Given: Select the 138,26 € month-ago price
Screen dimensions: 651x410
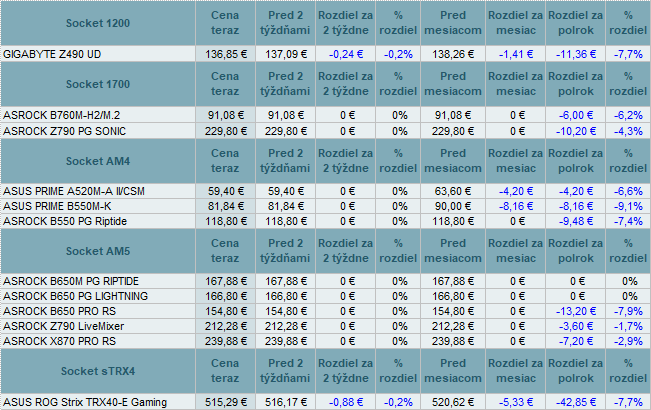Looking at the screenshot, I should 453,54.
